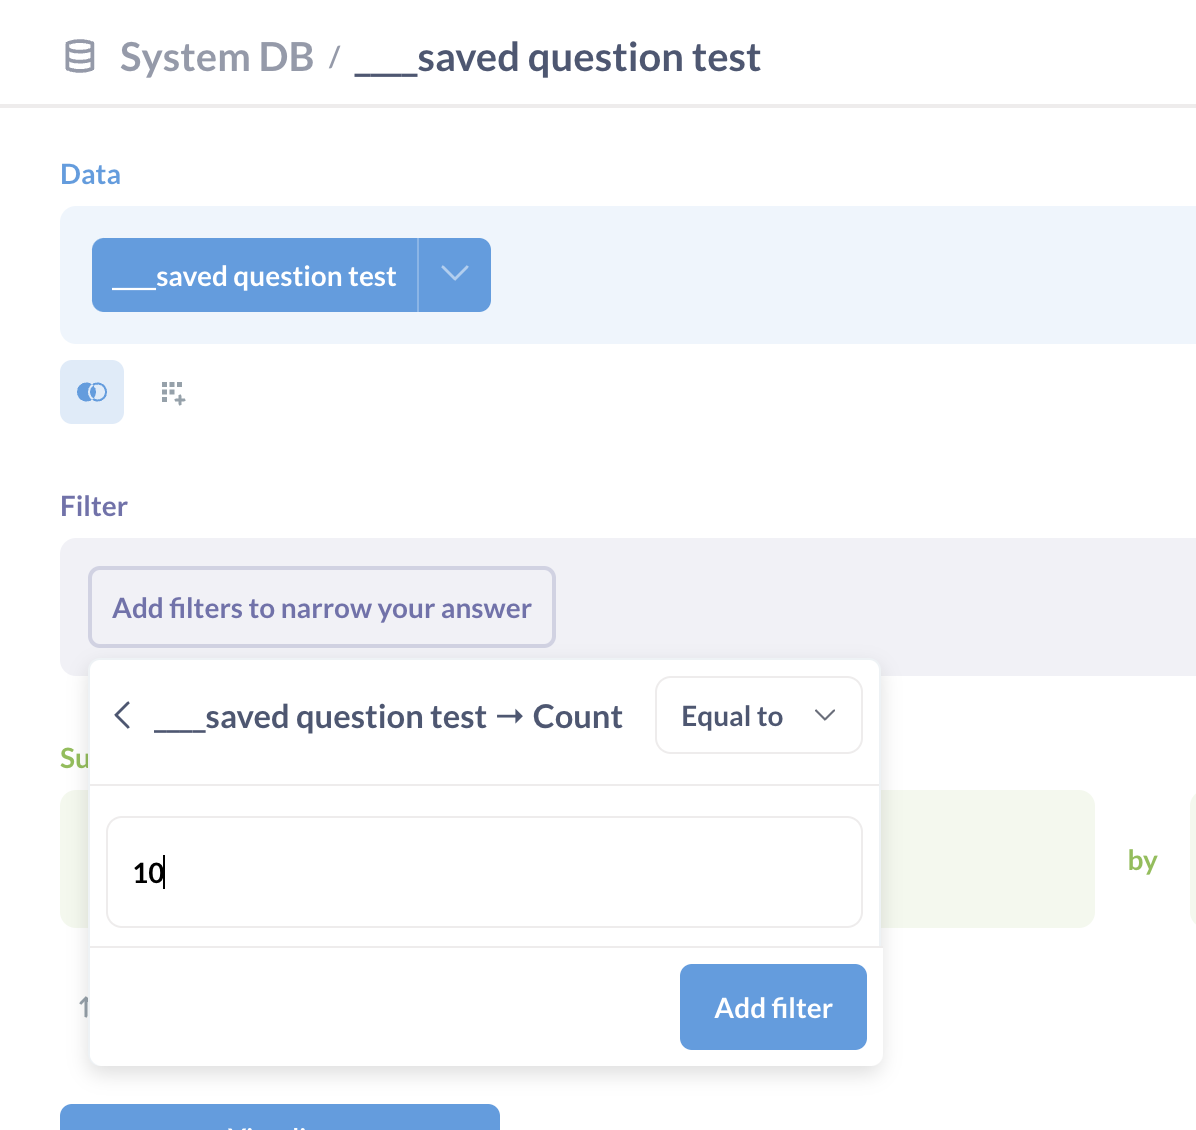The image size is (1196, 1130).
Task: Click the question title '___saved question test'
Action: click(559, 57)
